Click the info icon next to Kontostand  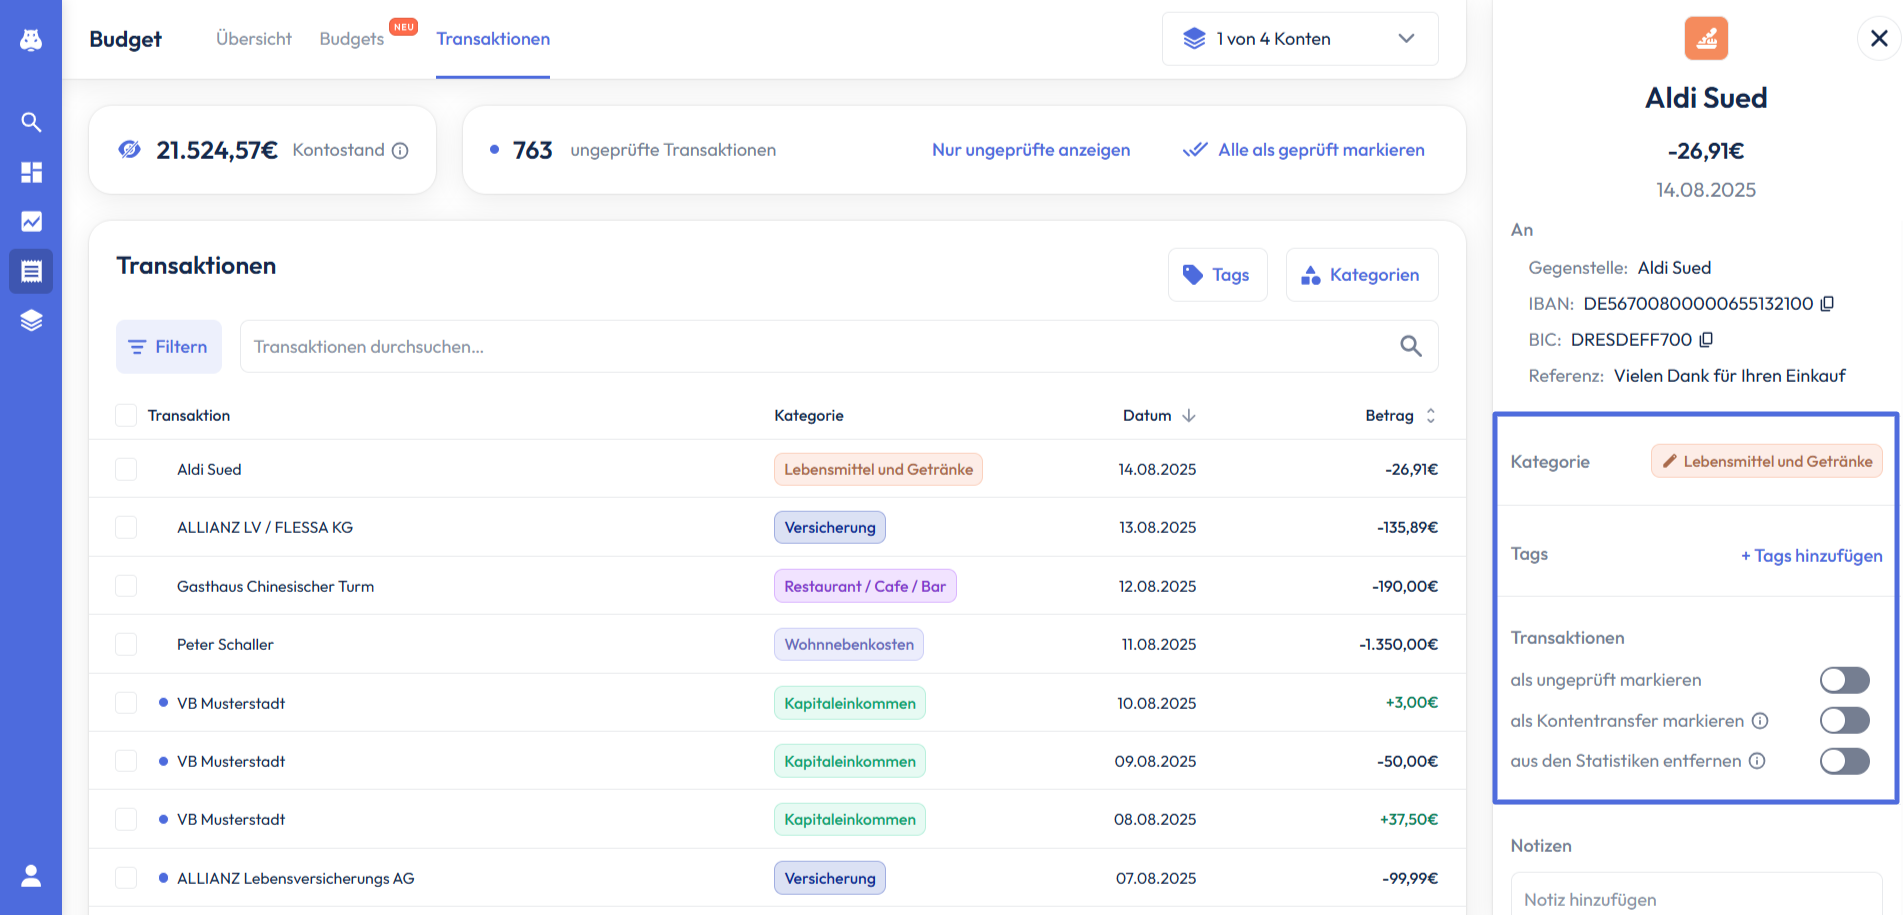click(400, 151)
